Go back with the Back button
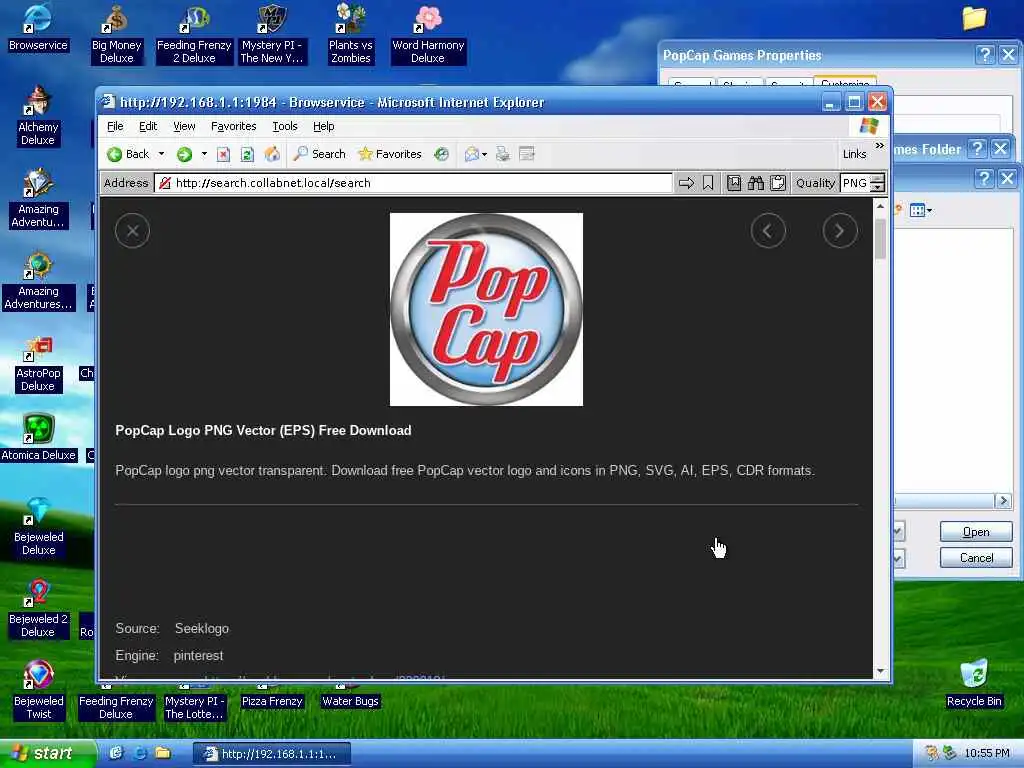 129,154
